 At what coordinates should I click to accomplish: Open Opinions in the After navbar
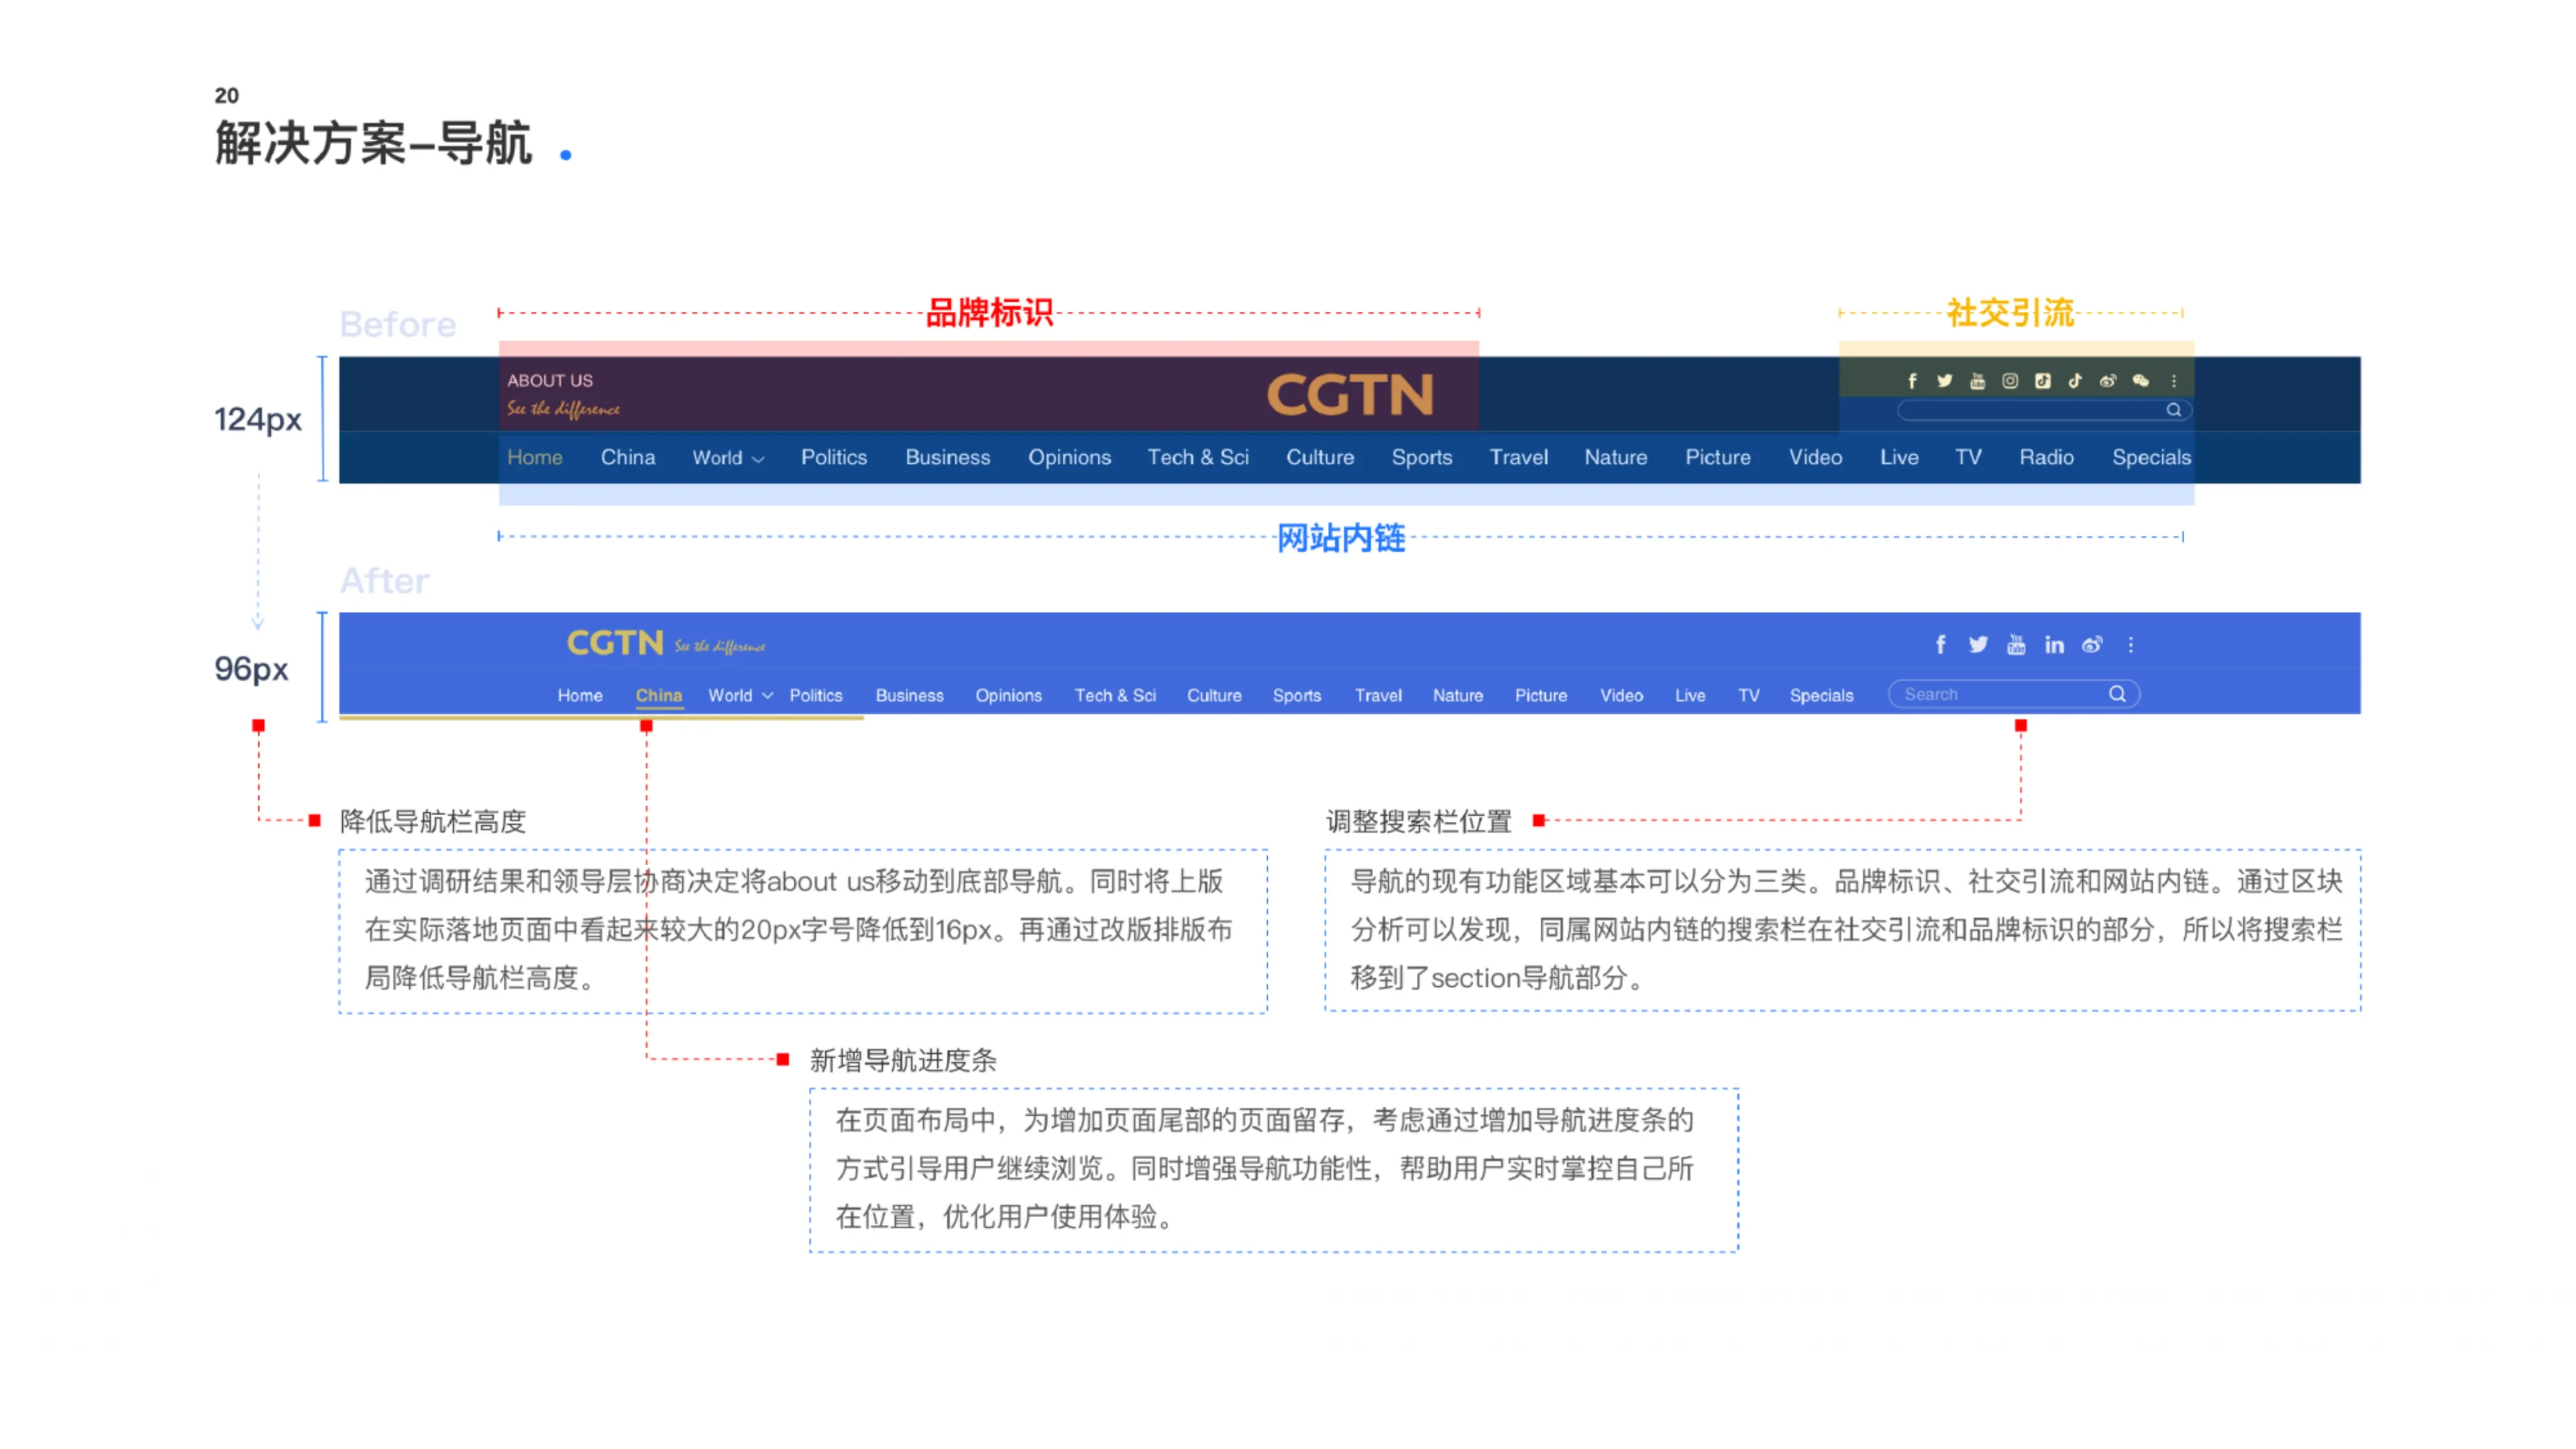point(1008,695)
